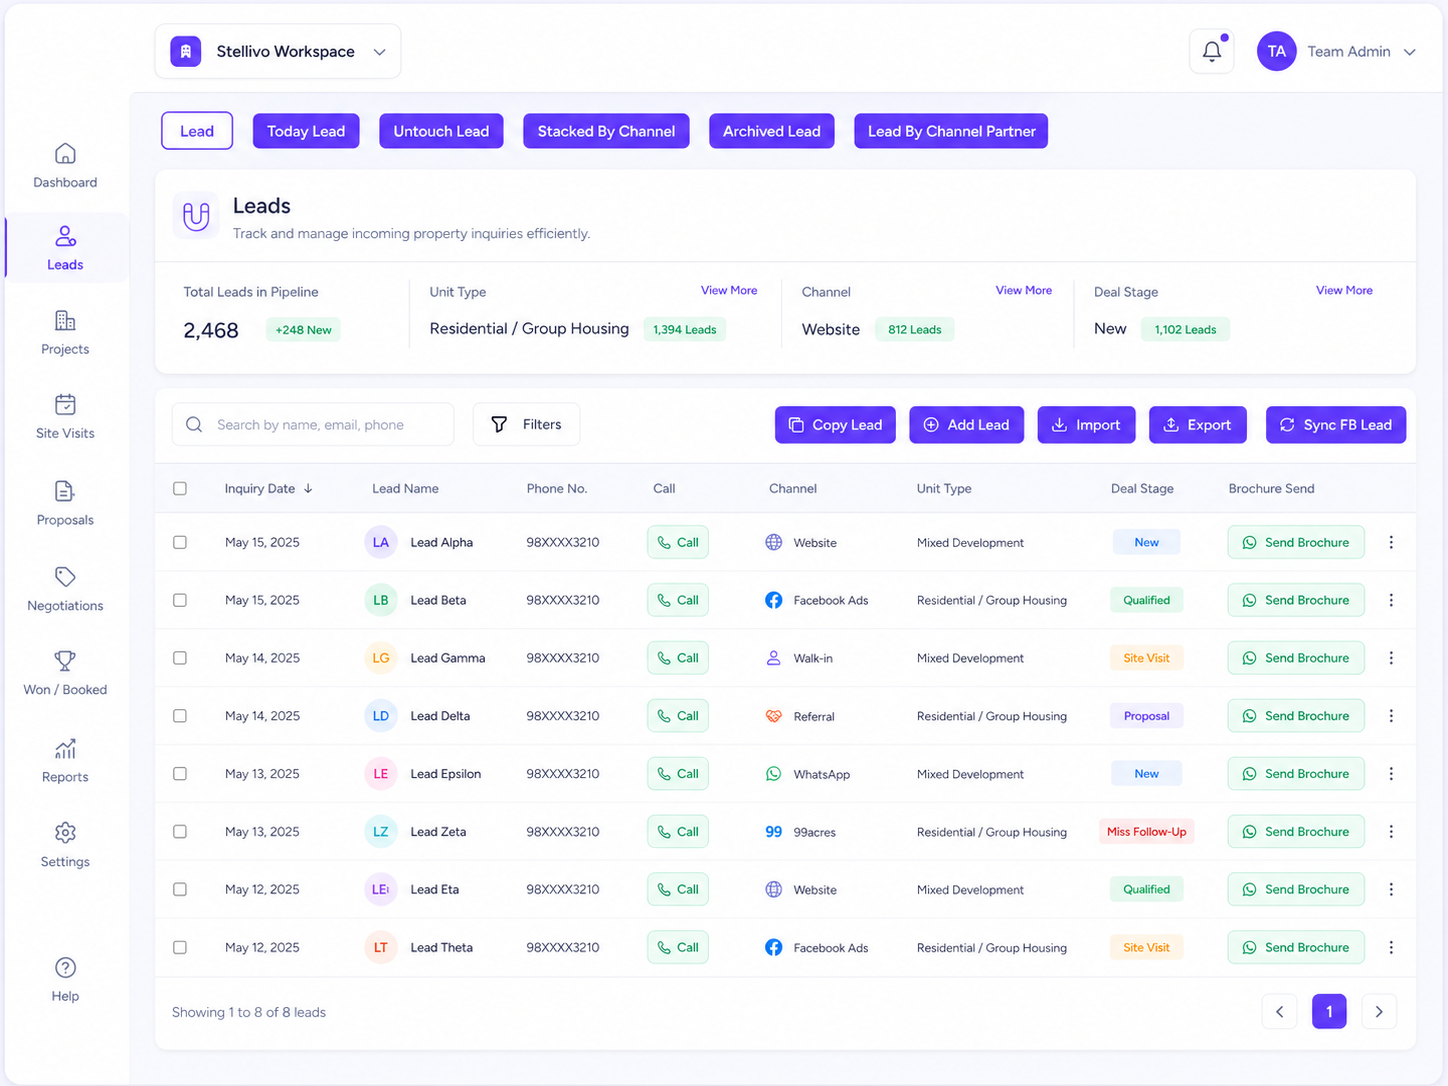Select checkbox for Lead Gamma row
Screen dimensions: 1448x1086
click(180, 658)
